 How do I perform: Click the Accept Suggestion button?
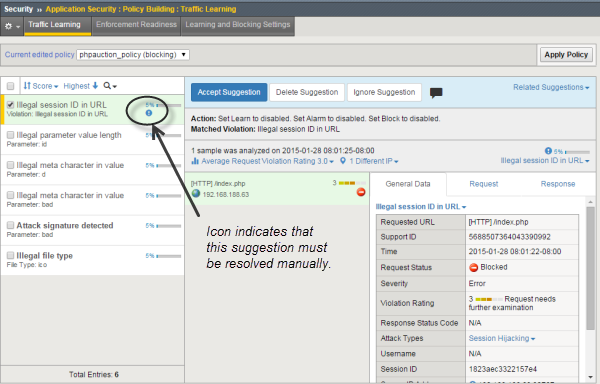tap(229, 92)
